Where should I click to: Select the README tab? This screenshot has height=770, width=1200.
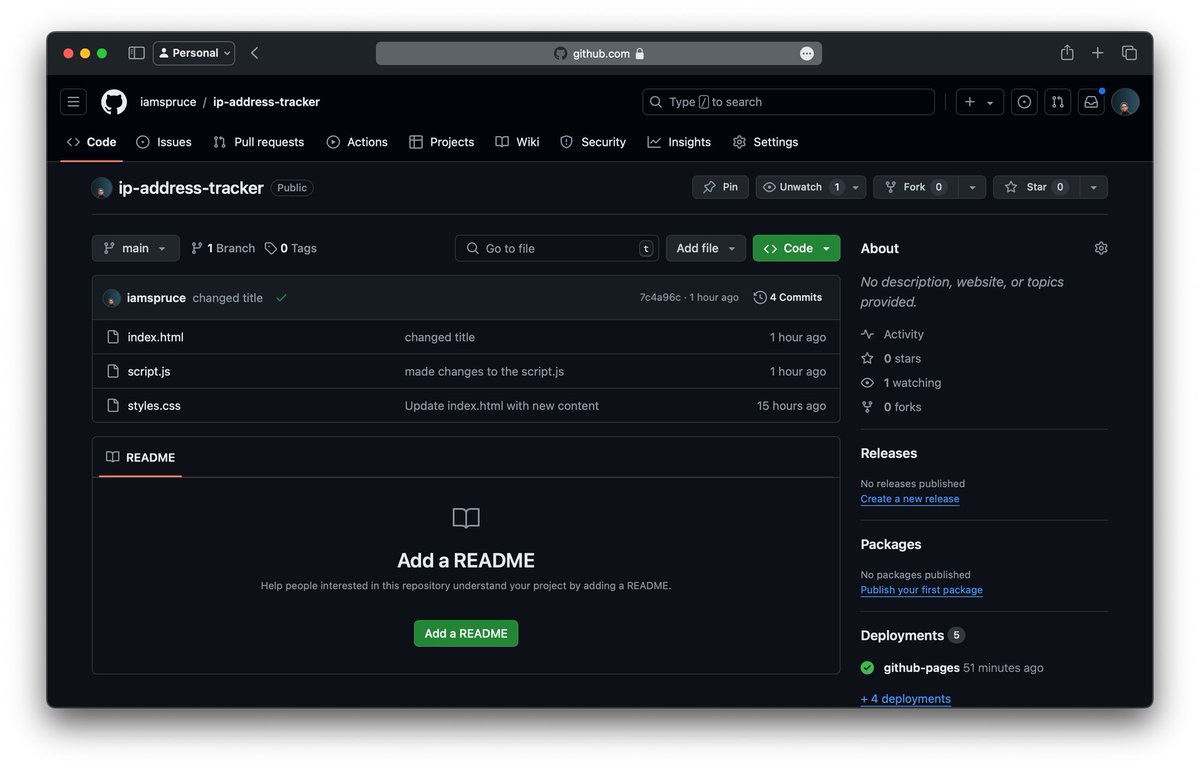click(x=140, y=458)
